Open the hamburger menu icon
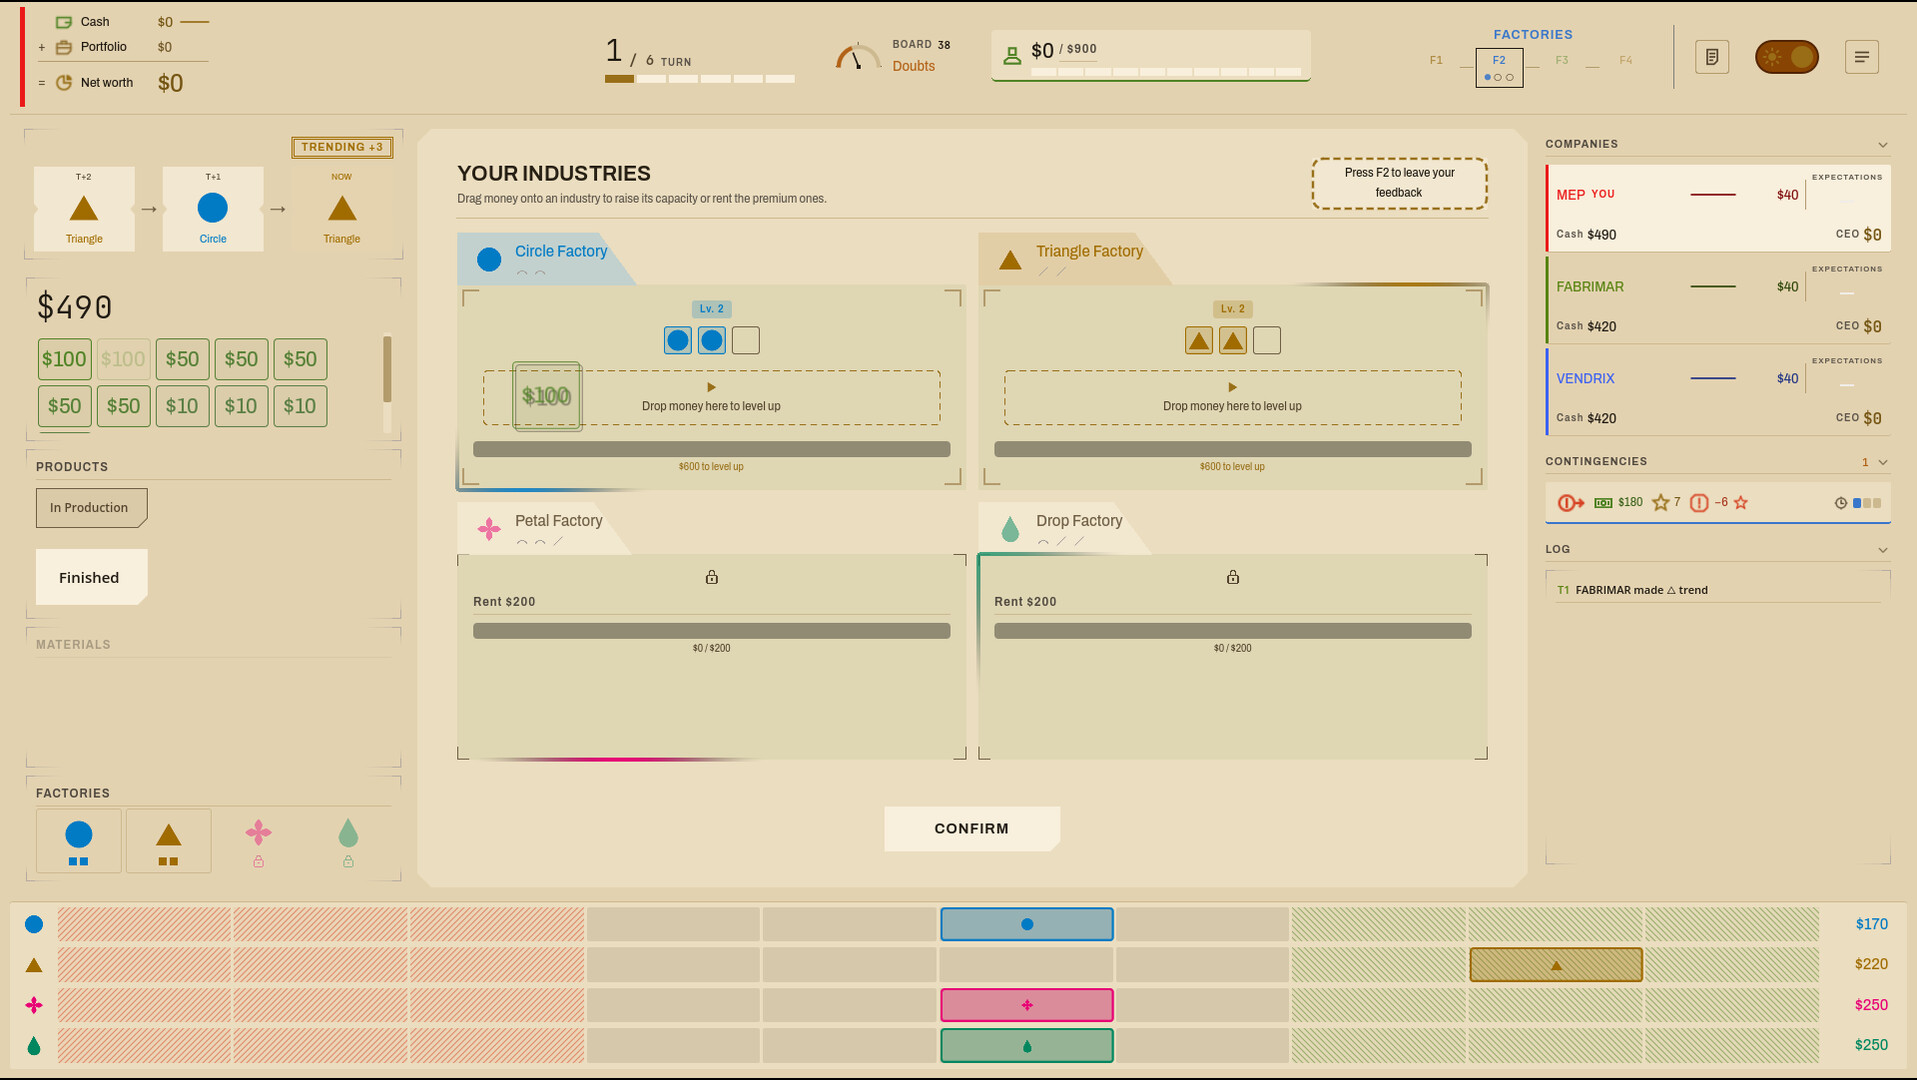 (x=1862, y=57)
